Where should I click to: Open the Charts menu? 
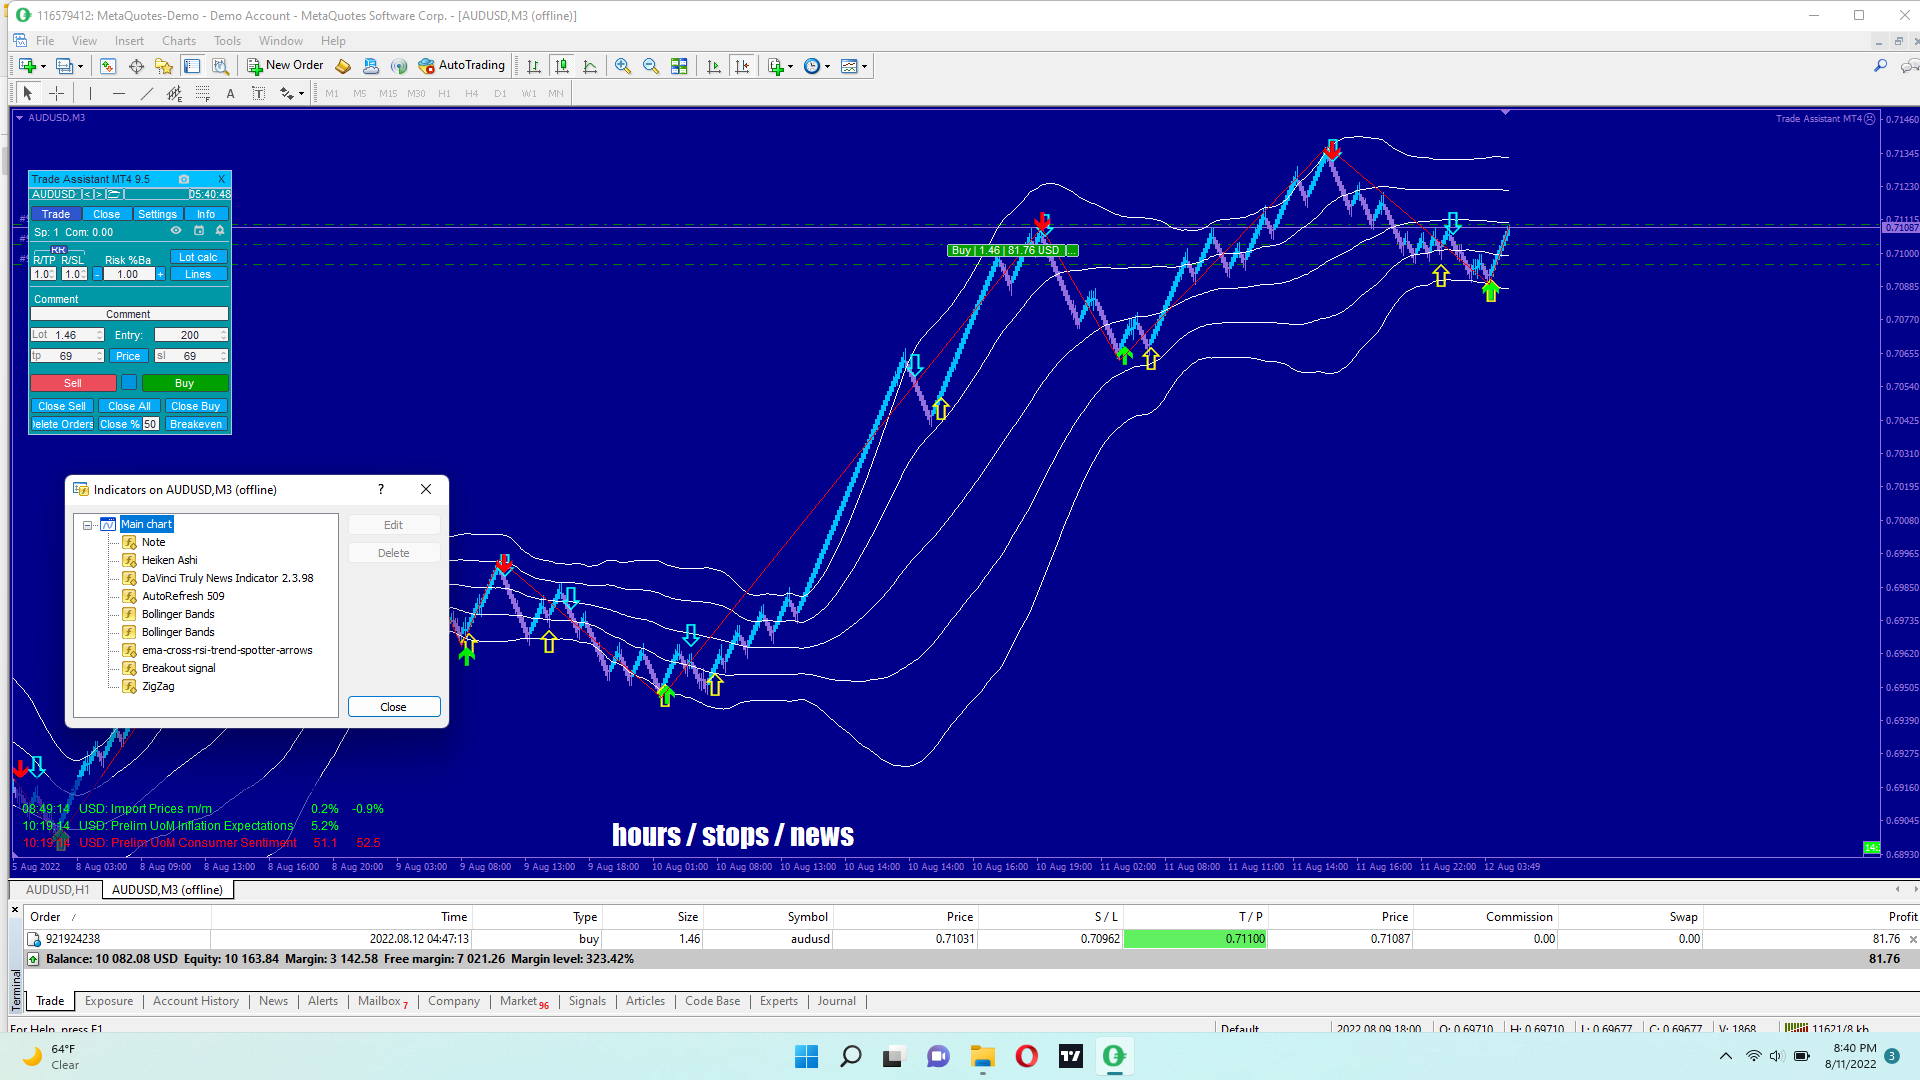point(179,41)
